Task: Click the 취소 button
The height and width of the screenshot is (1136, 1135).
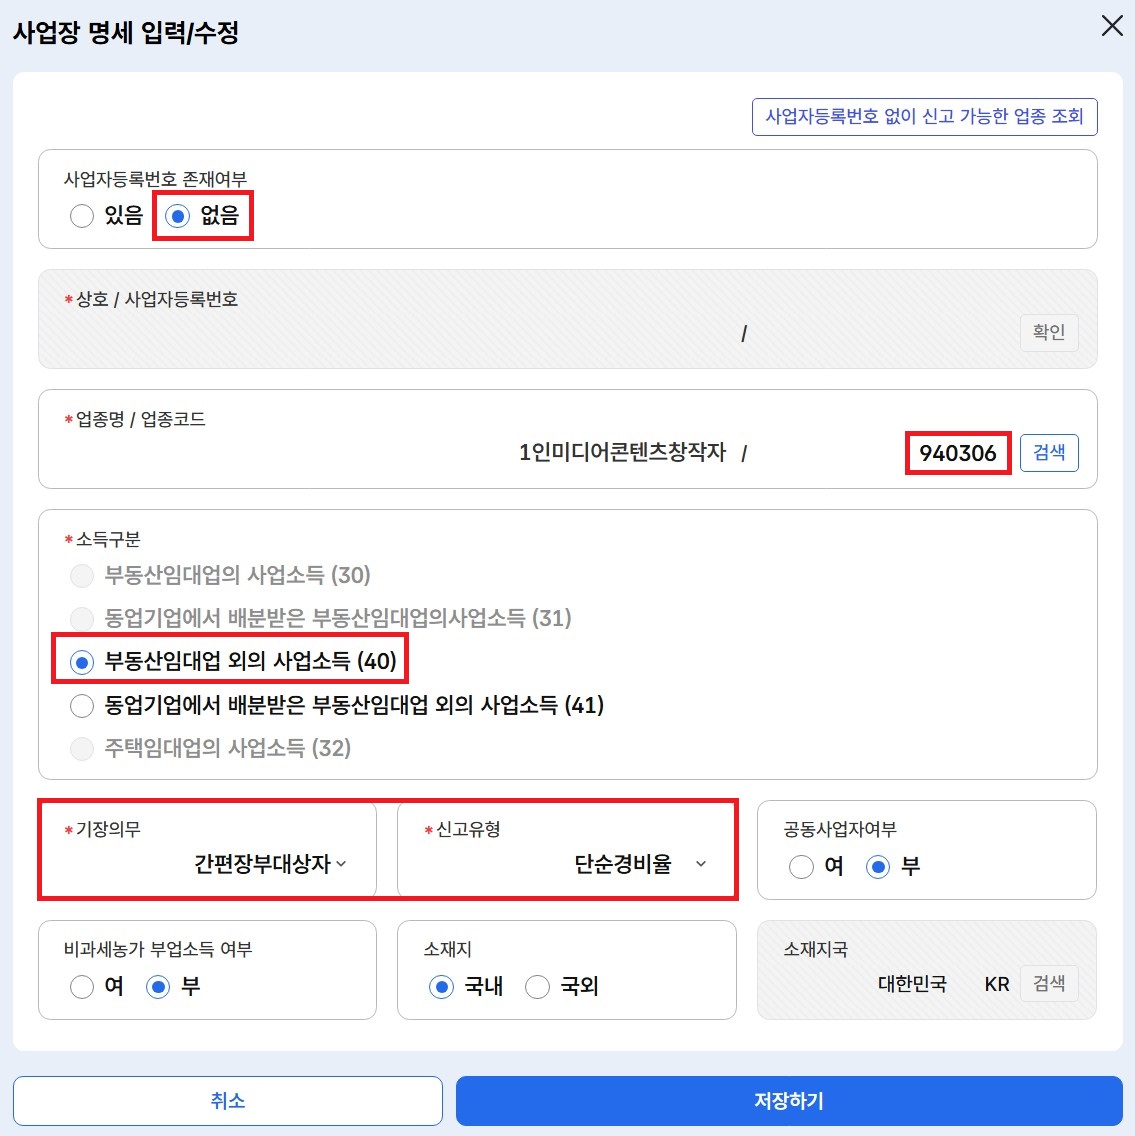Action: click(227, 1100)
